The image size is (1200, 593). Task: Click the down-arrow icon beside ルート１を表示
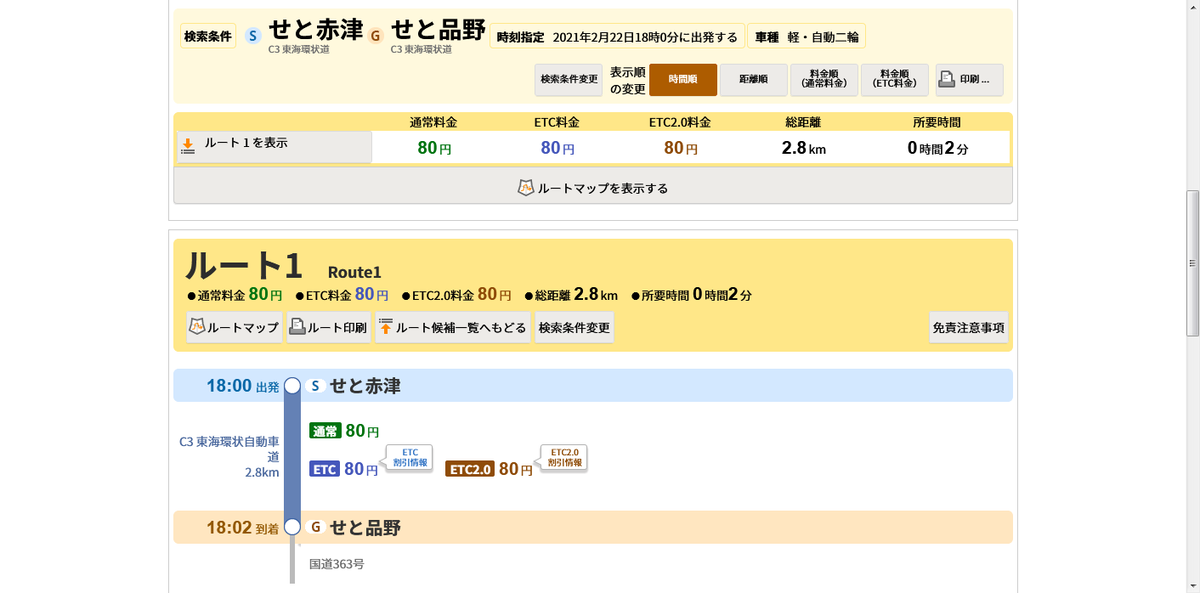[187, 148]
